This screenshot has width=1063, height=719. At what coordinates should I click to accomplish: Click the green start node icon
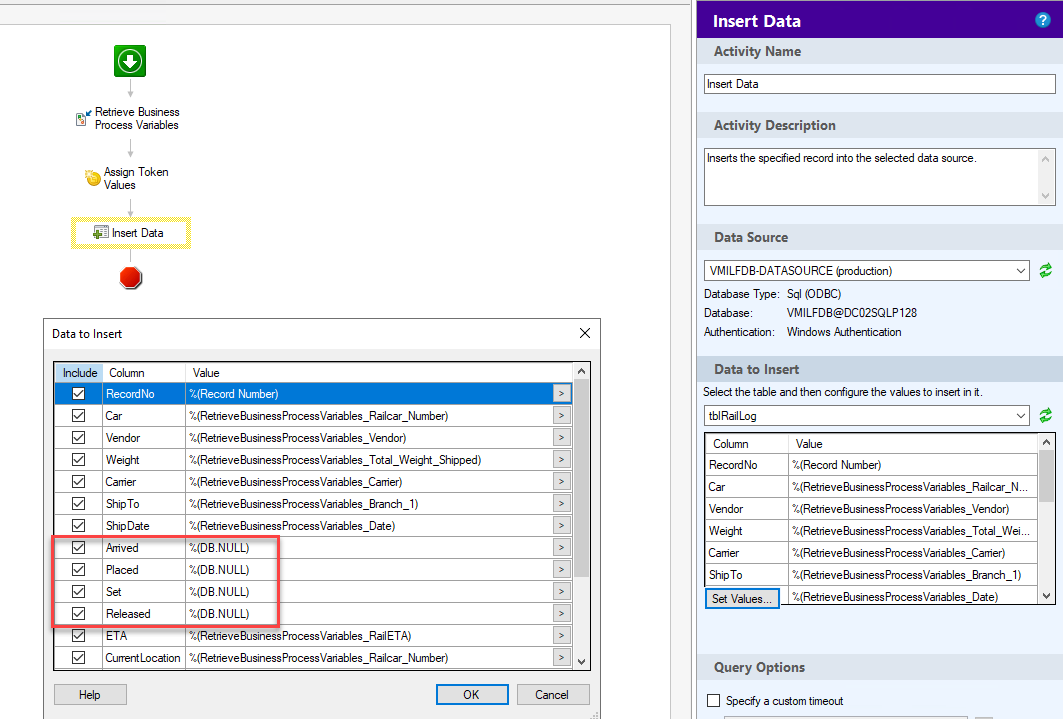(x=130, y=61)
